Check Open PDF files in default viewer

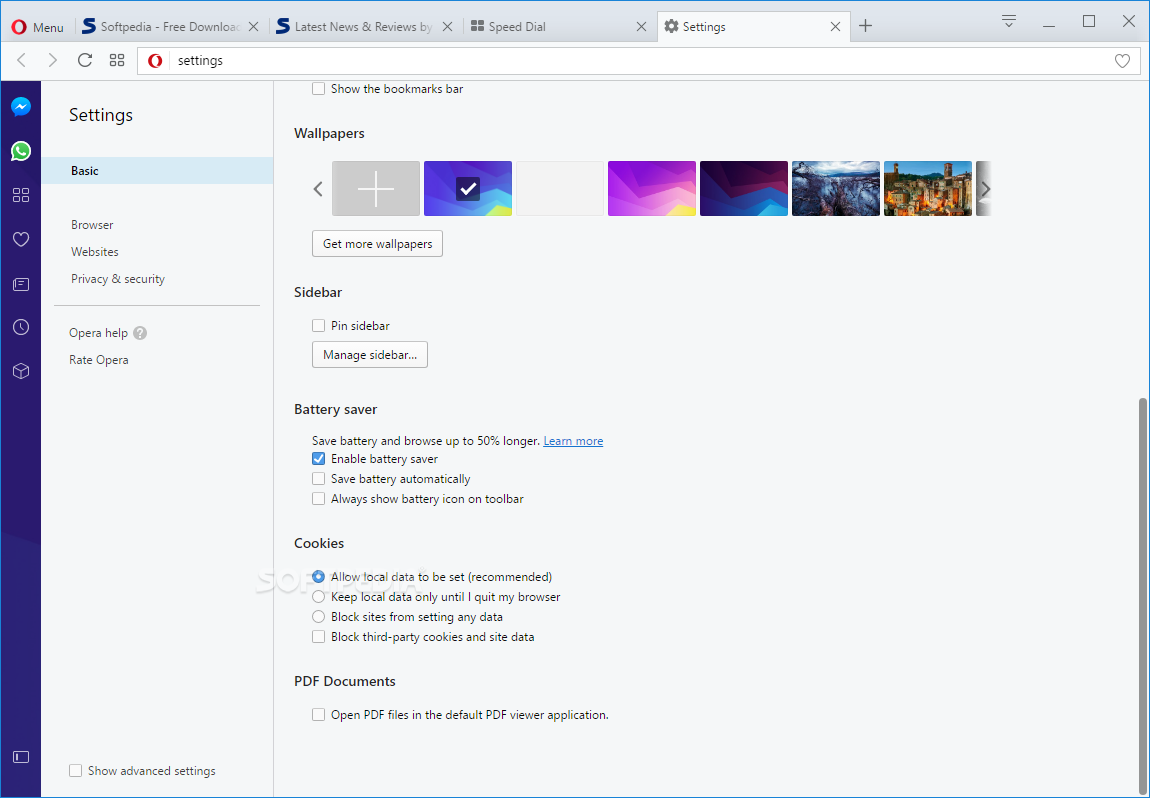(318, 714)
